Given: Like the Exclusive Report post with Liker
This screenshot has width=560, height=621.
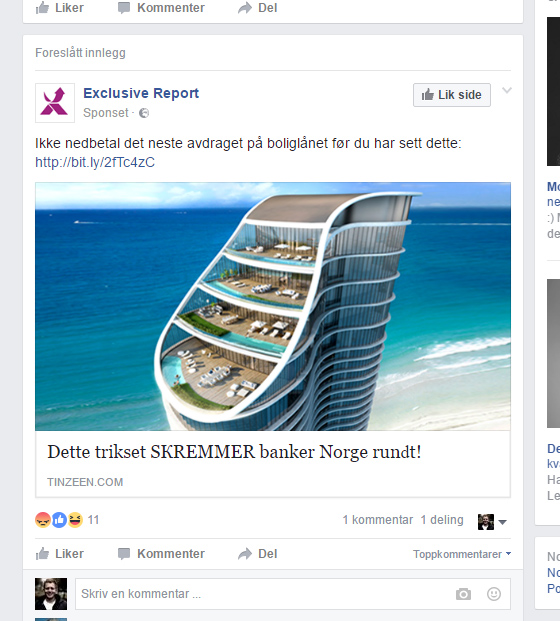Looking at the screenshot, I should click(59, 554).
